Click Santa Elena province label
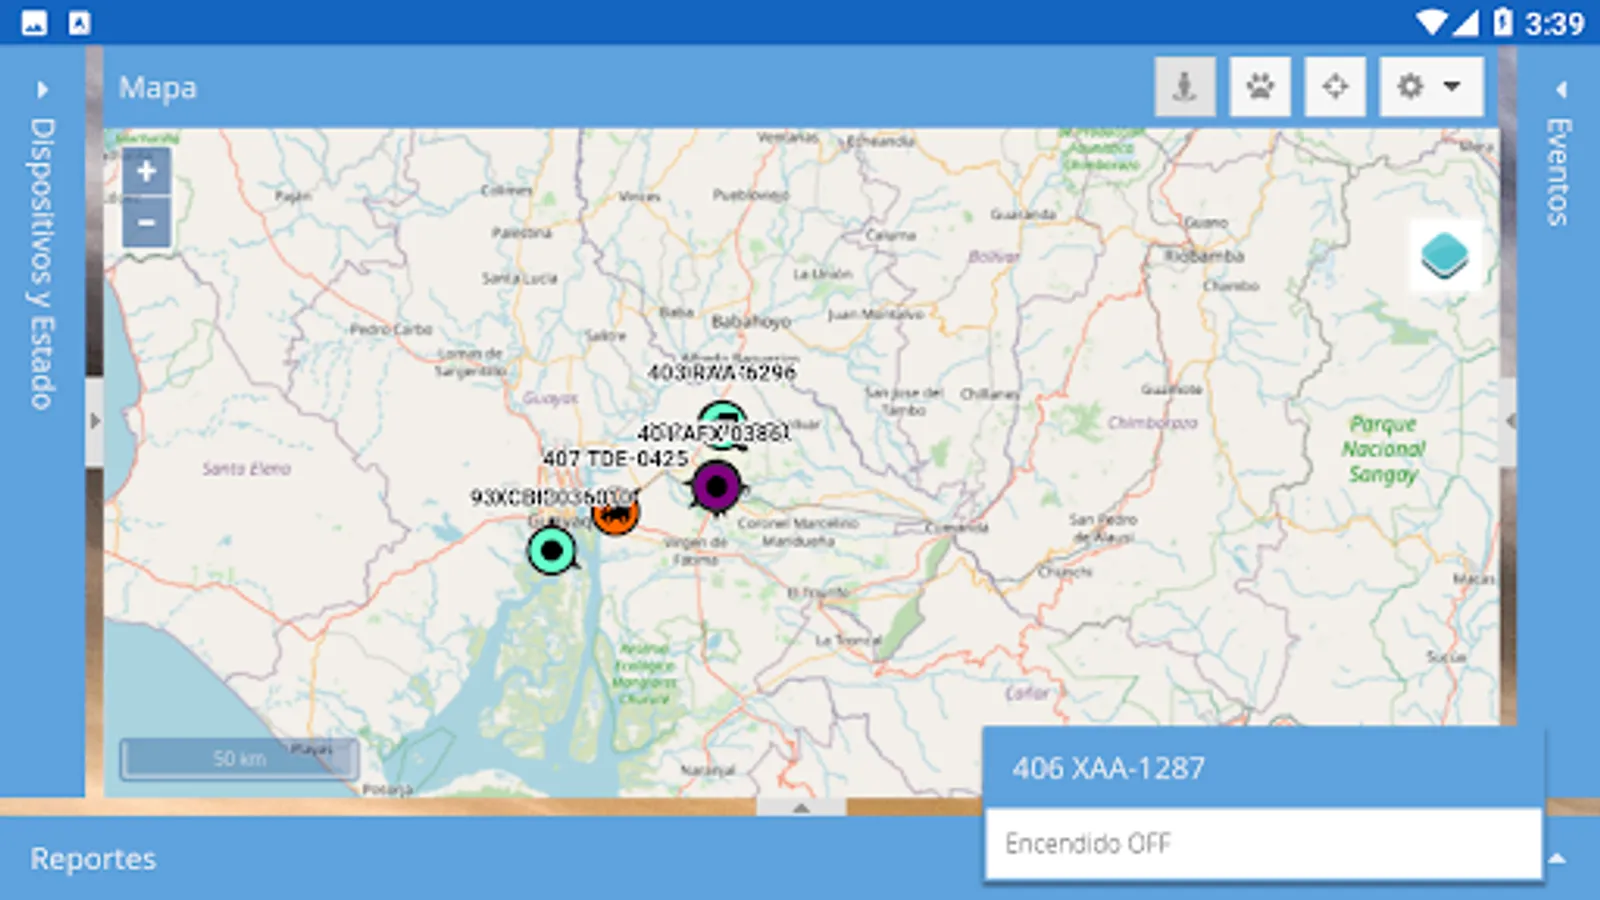 pos(246,468)
